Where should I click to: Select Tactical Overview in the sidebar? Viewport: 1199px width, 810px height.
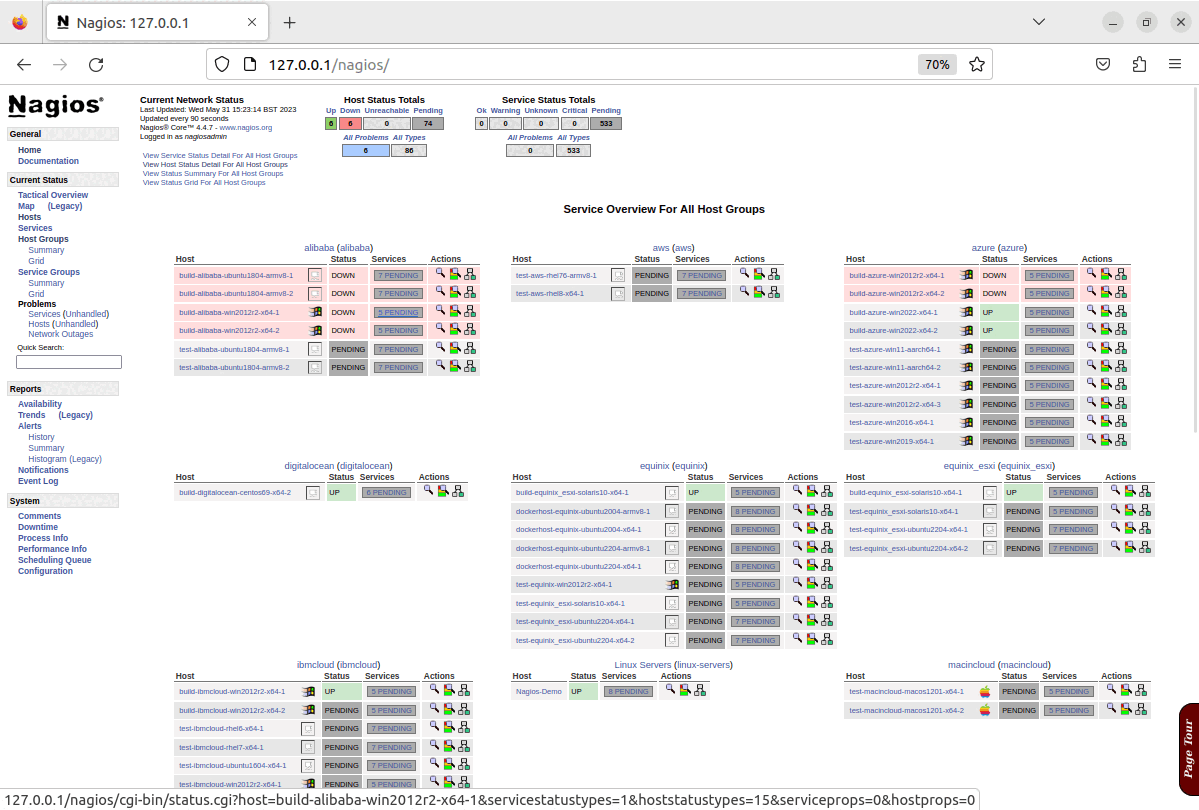(52, 194)
